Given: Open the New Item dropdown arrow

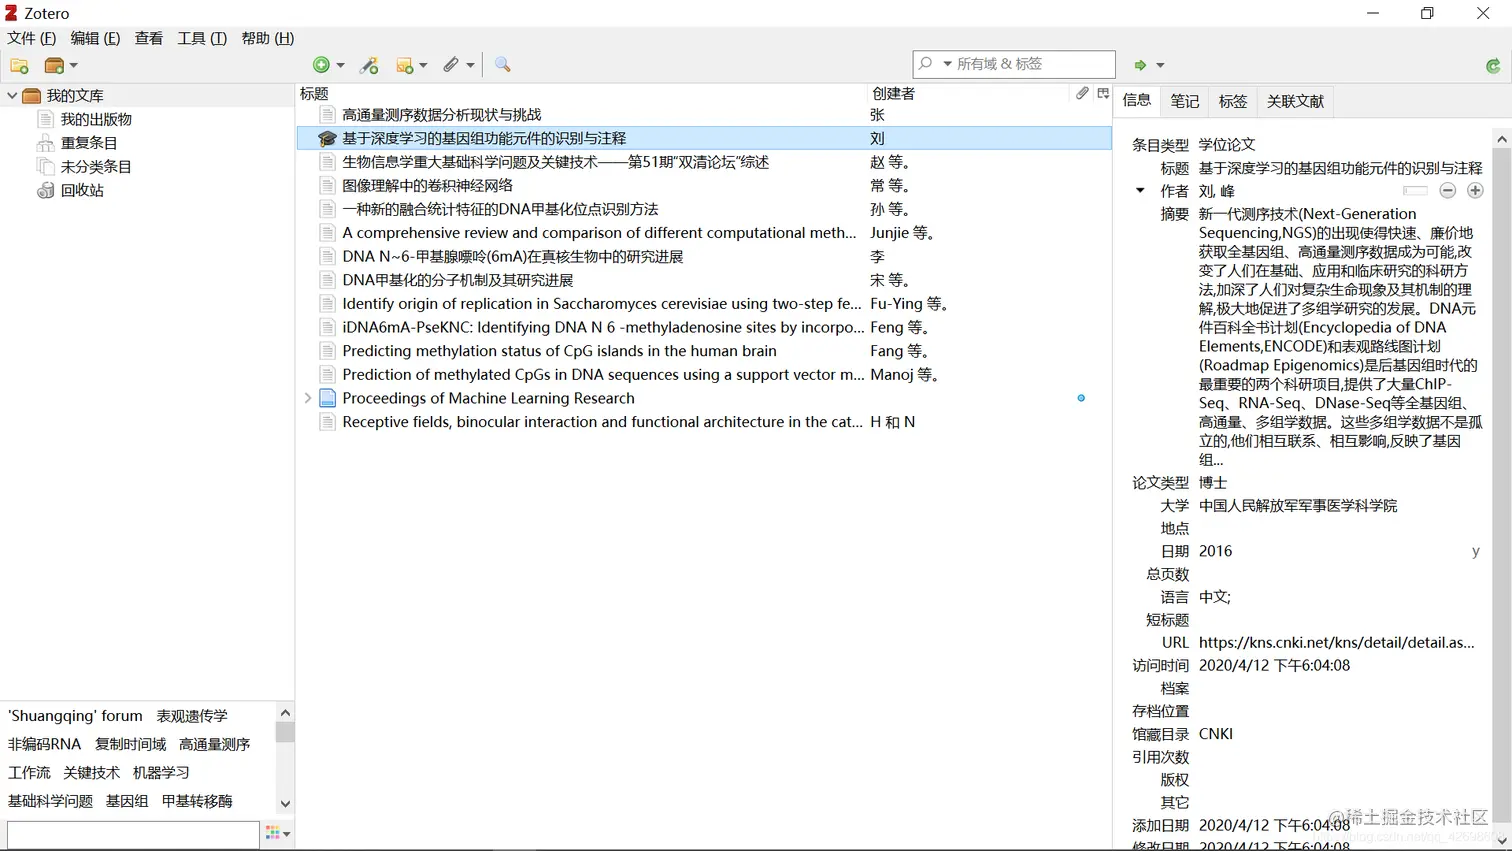Looking at the screenshot, I should point(340,65).
